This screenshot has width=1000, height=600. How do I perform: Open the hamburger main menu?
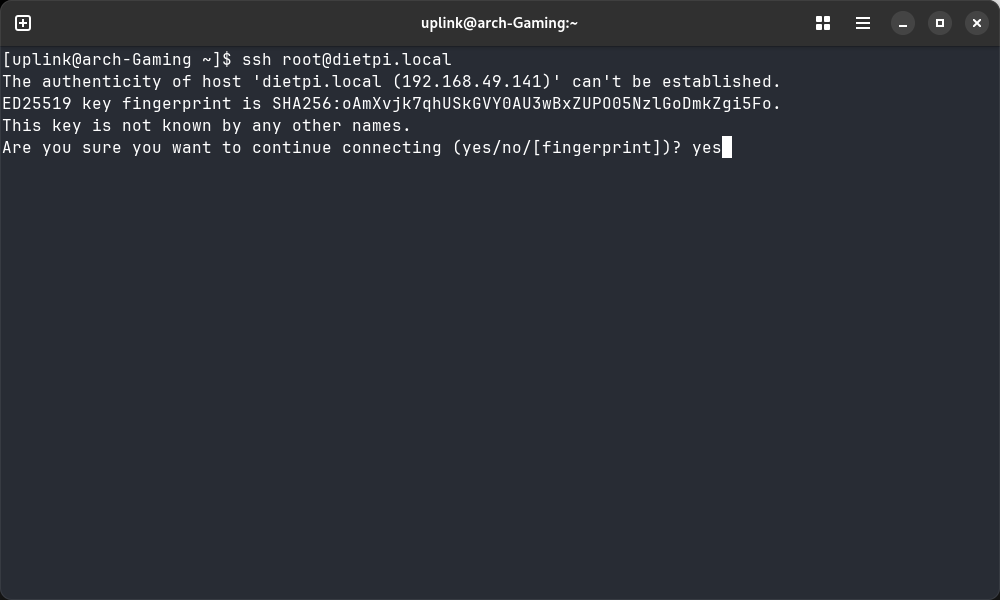pyautogui.click(x=863, y=23)
